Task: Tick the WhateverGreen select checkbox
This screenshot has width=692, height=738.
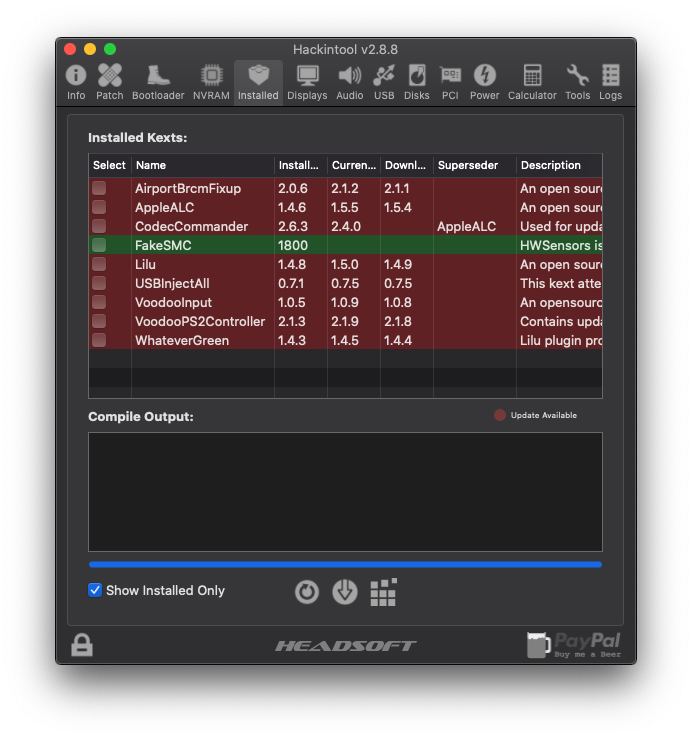Action: click(x=99, y=340)
